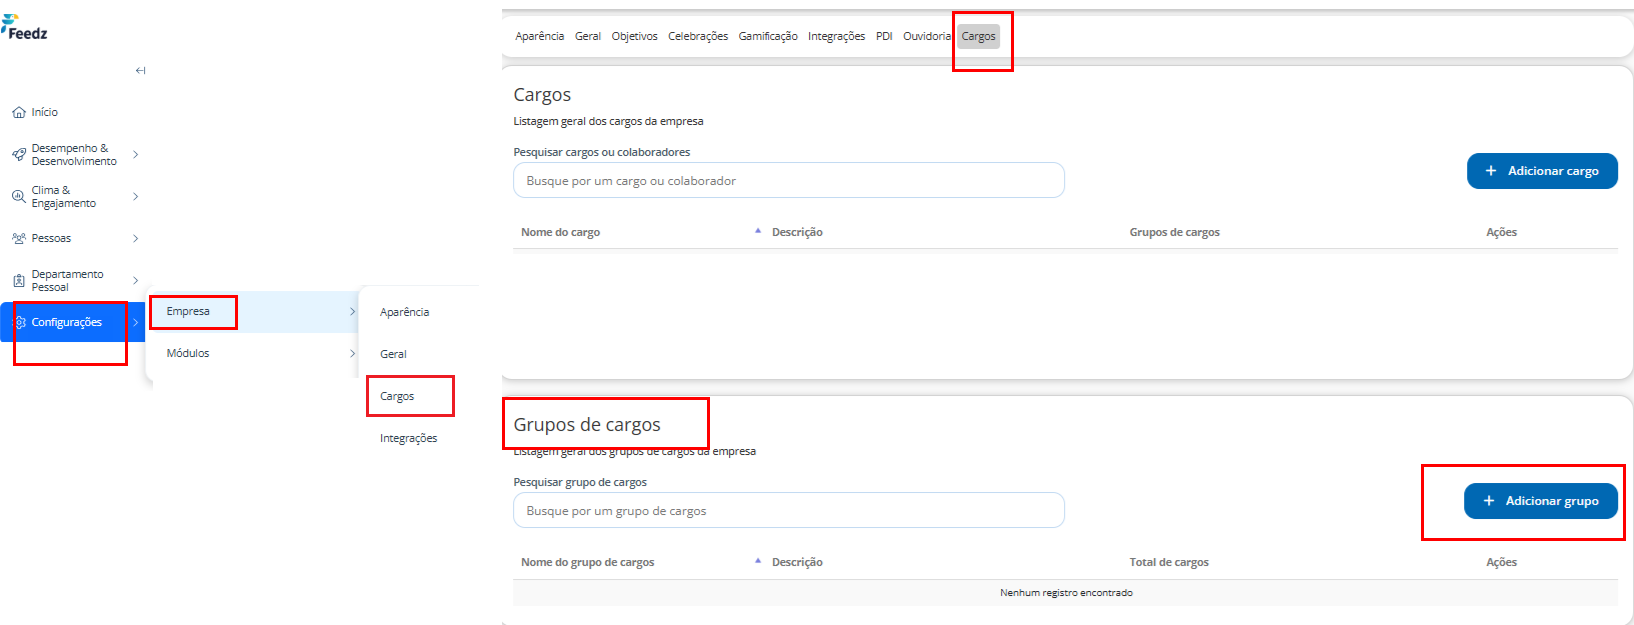Switch to the Objetivos tab

point(635,36)
